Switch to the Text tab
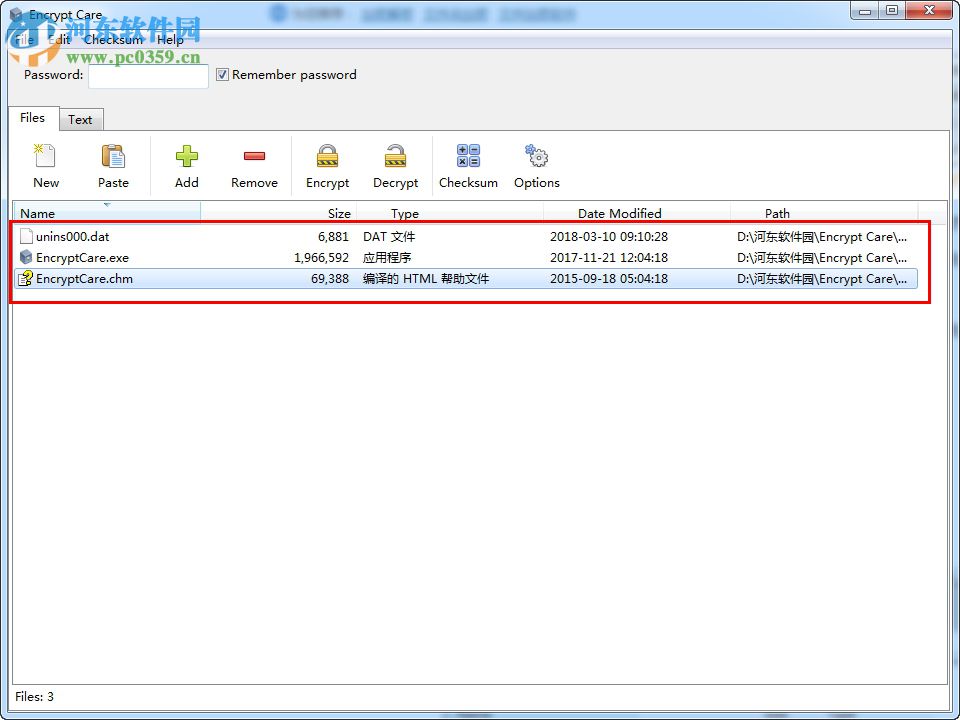 [81, 119]
